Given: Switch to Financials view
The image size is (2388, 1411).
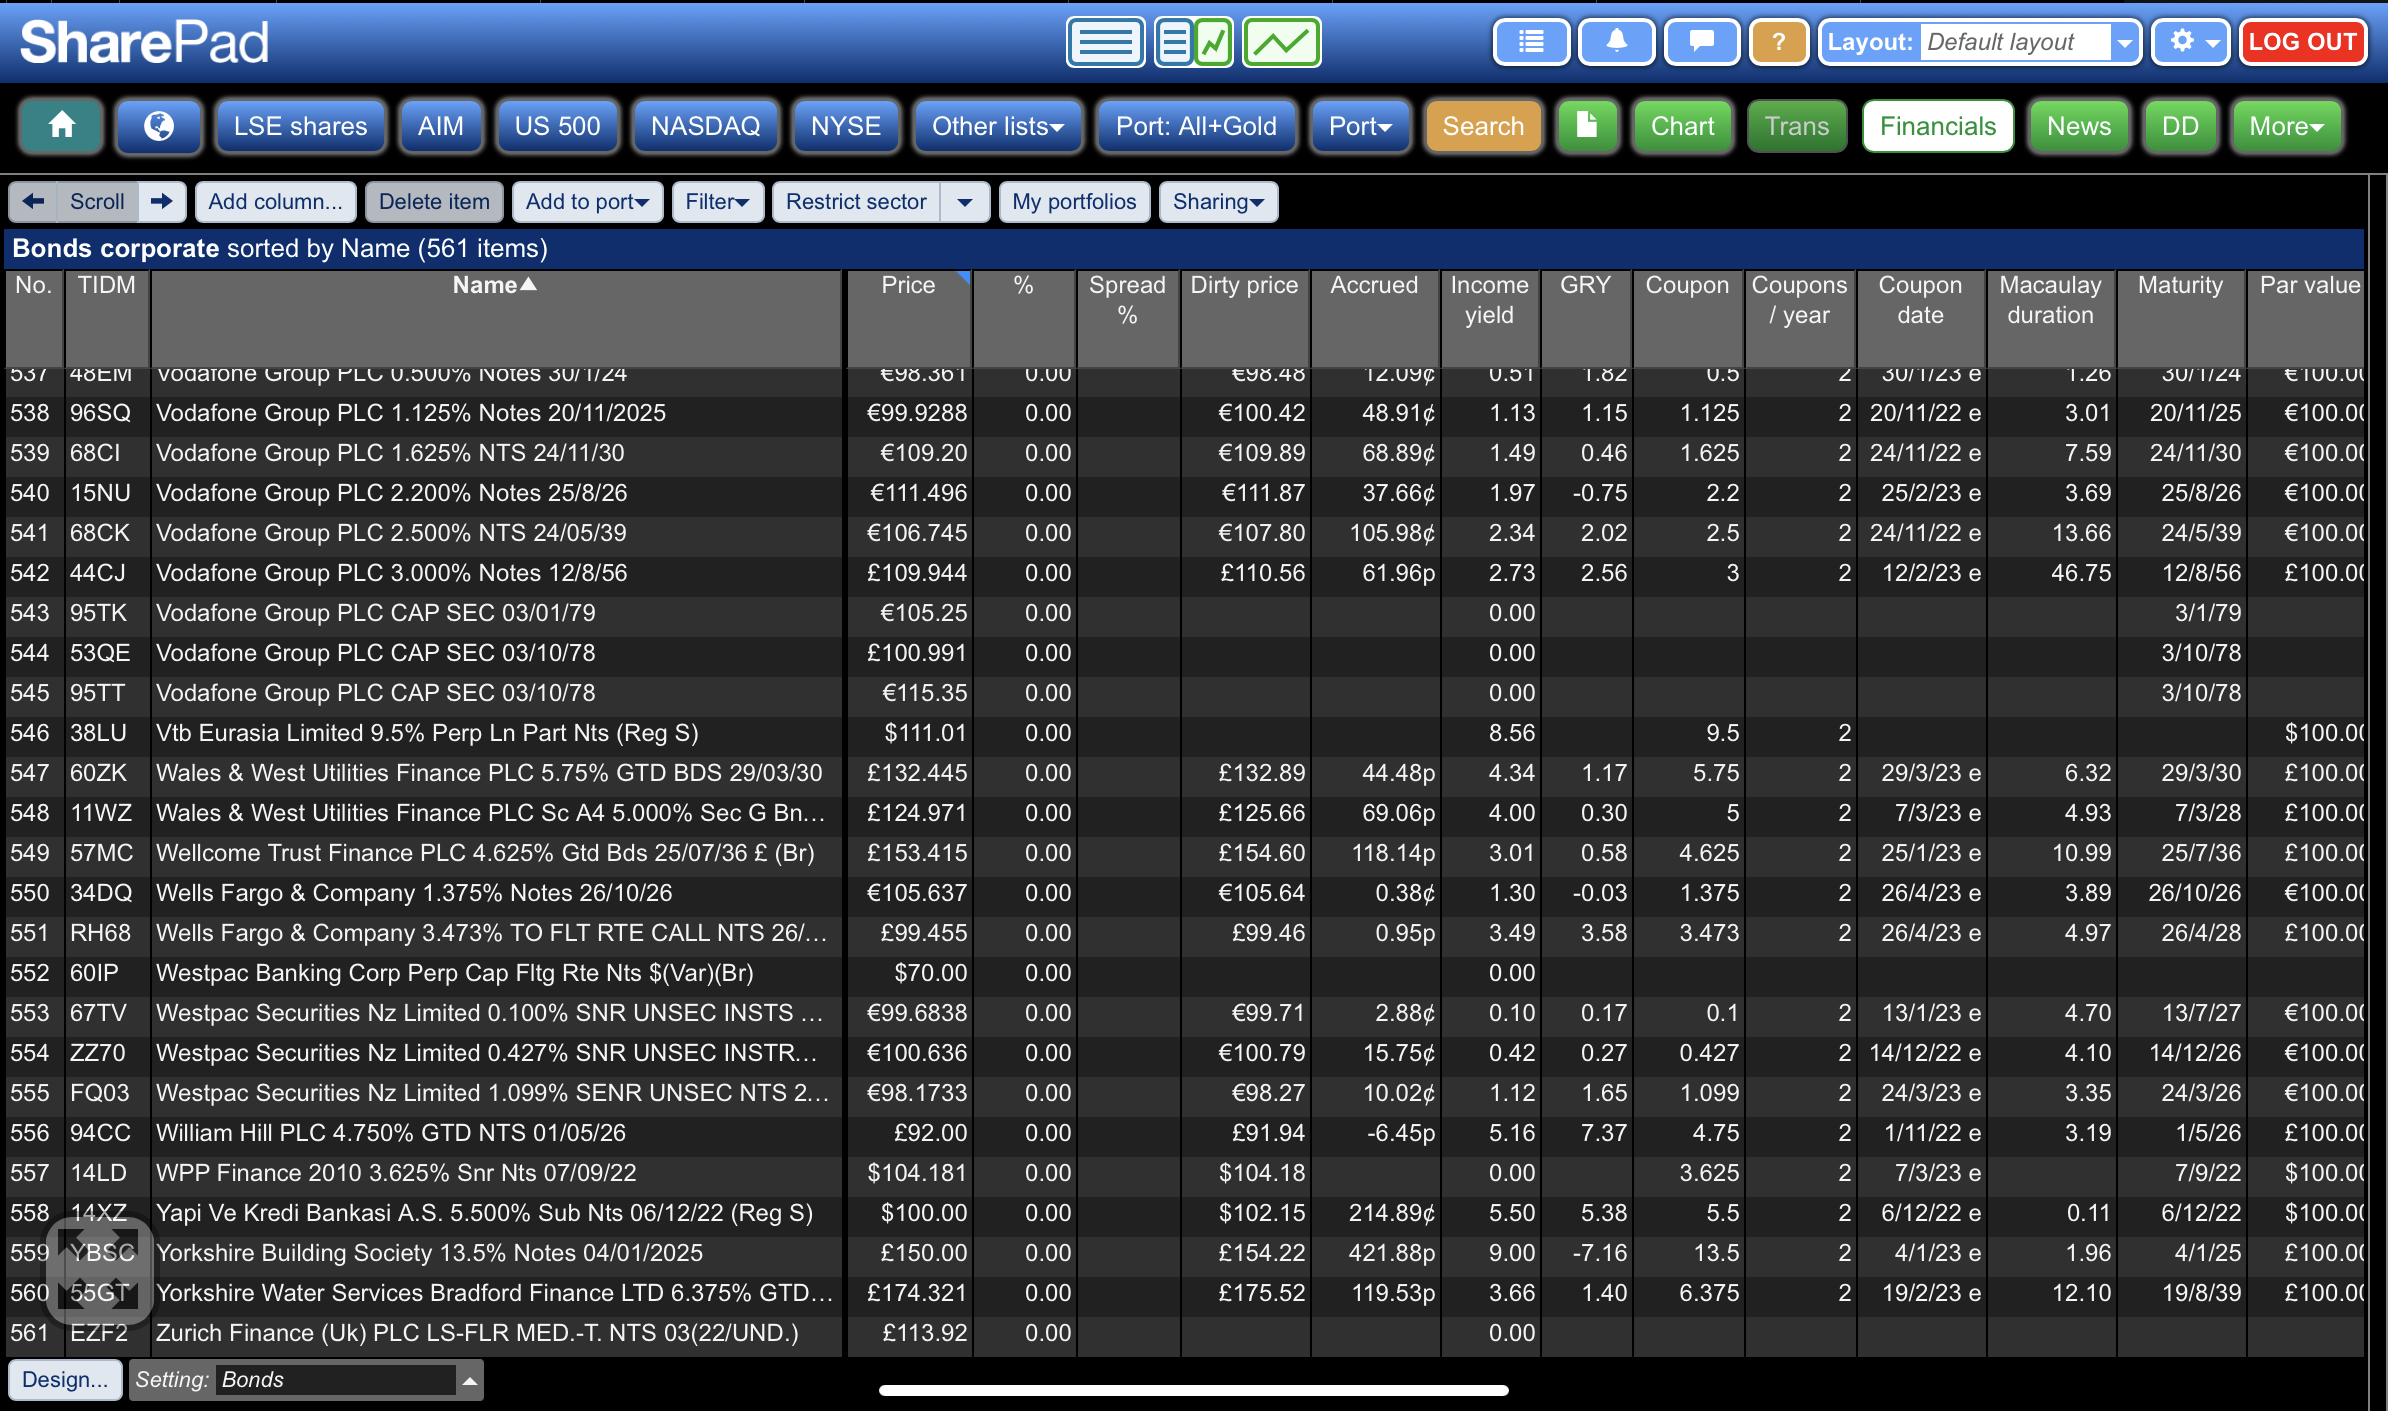Looking at the screenshot, I should [1938, 126].
